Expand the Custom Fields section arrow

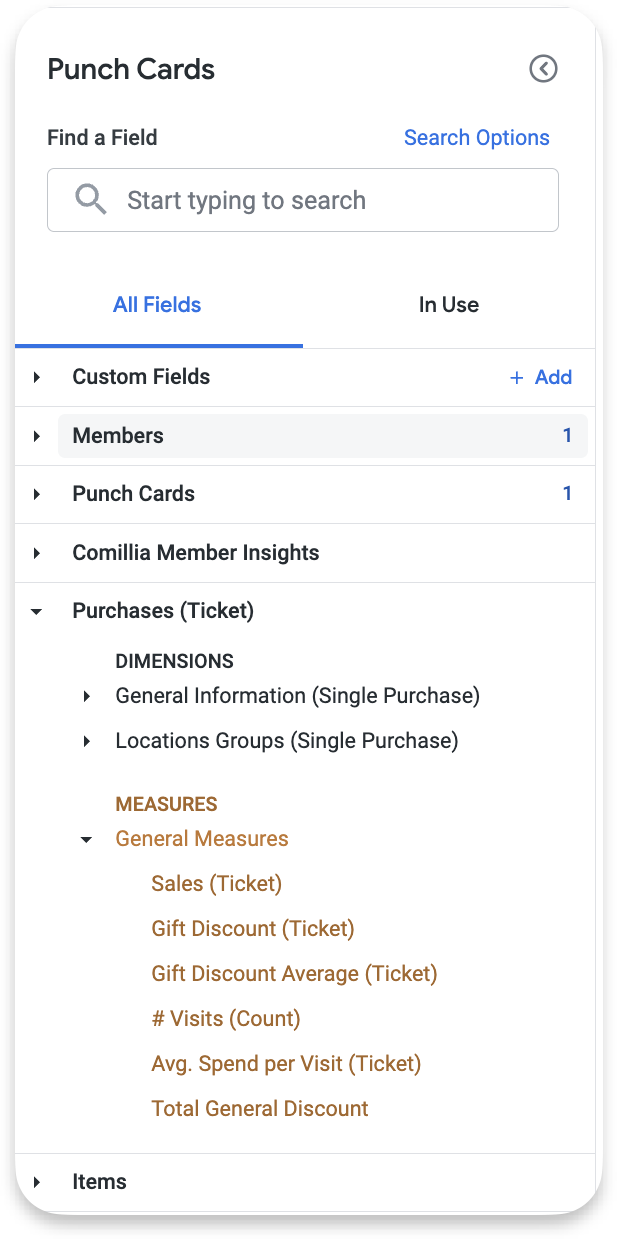[37, 377]
